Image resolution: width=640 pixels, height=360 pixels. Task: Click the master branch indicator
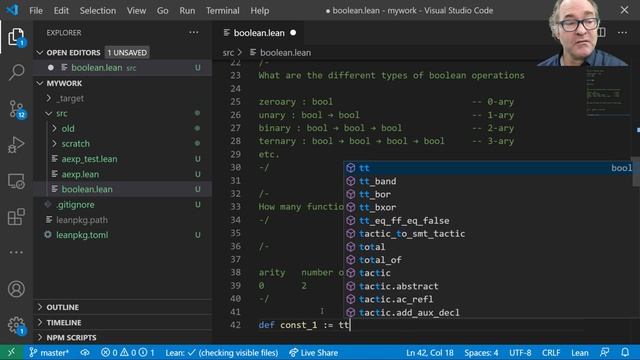tap(49, 353)
